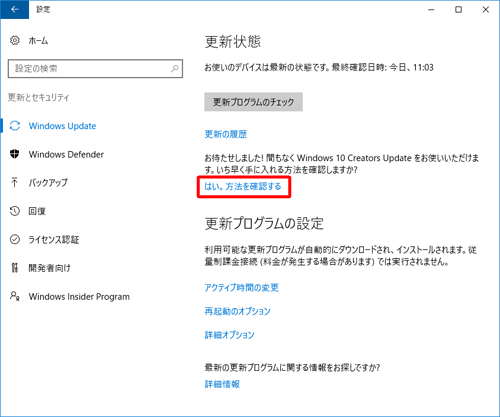Open the 詳細オプション link

point(229,335)
